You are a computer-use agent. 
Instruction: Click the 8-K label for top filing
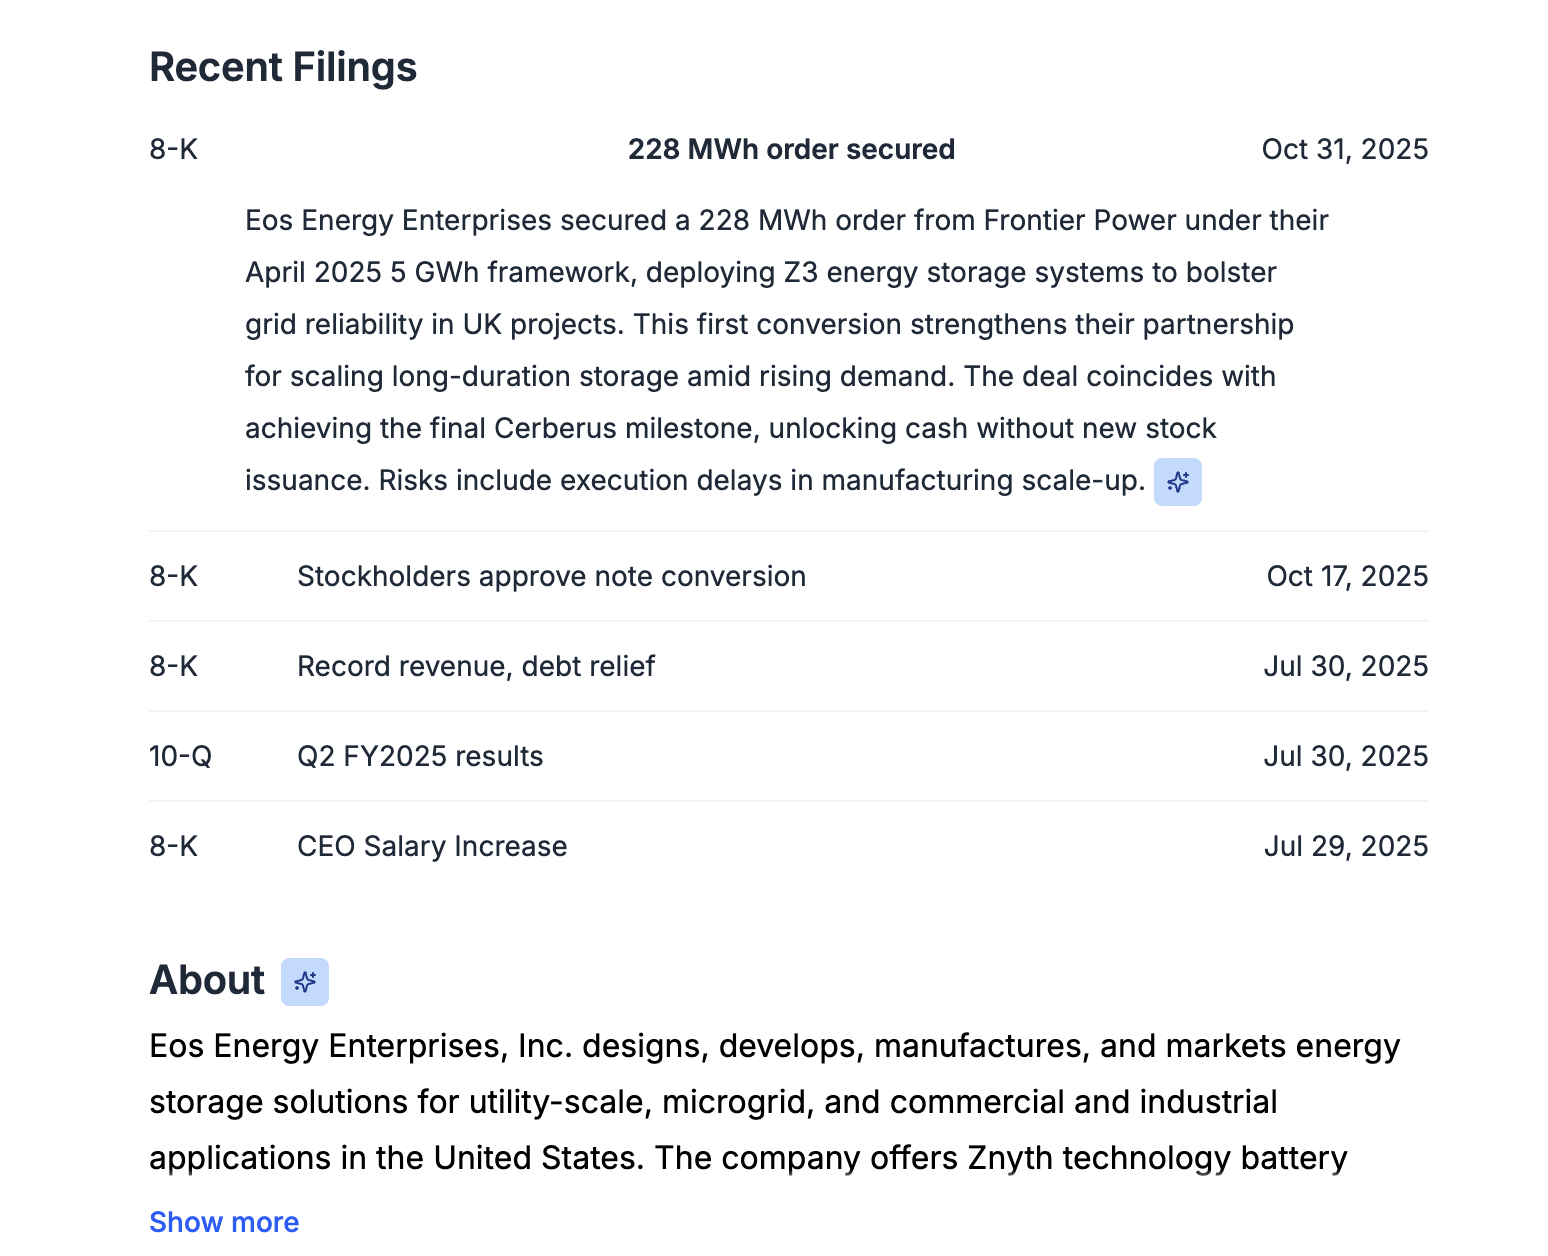[174, 150]
